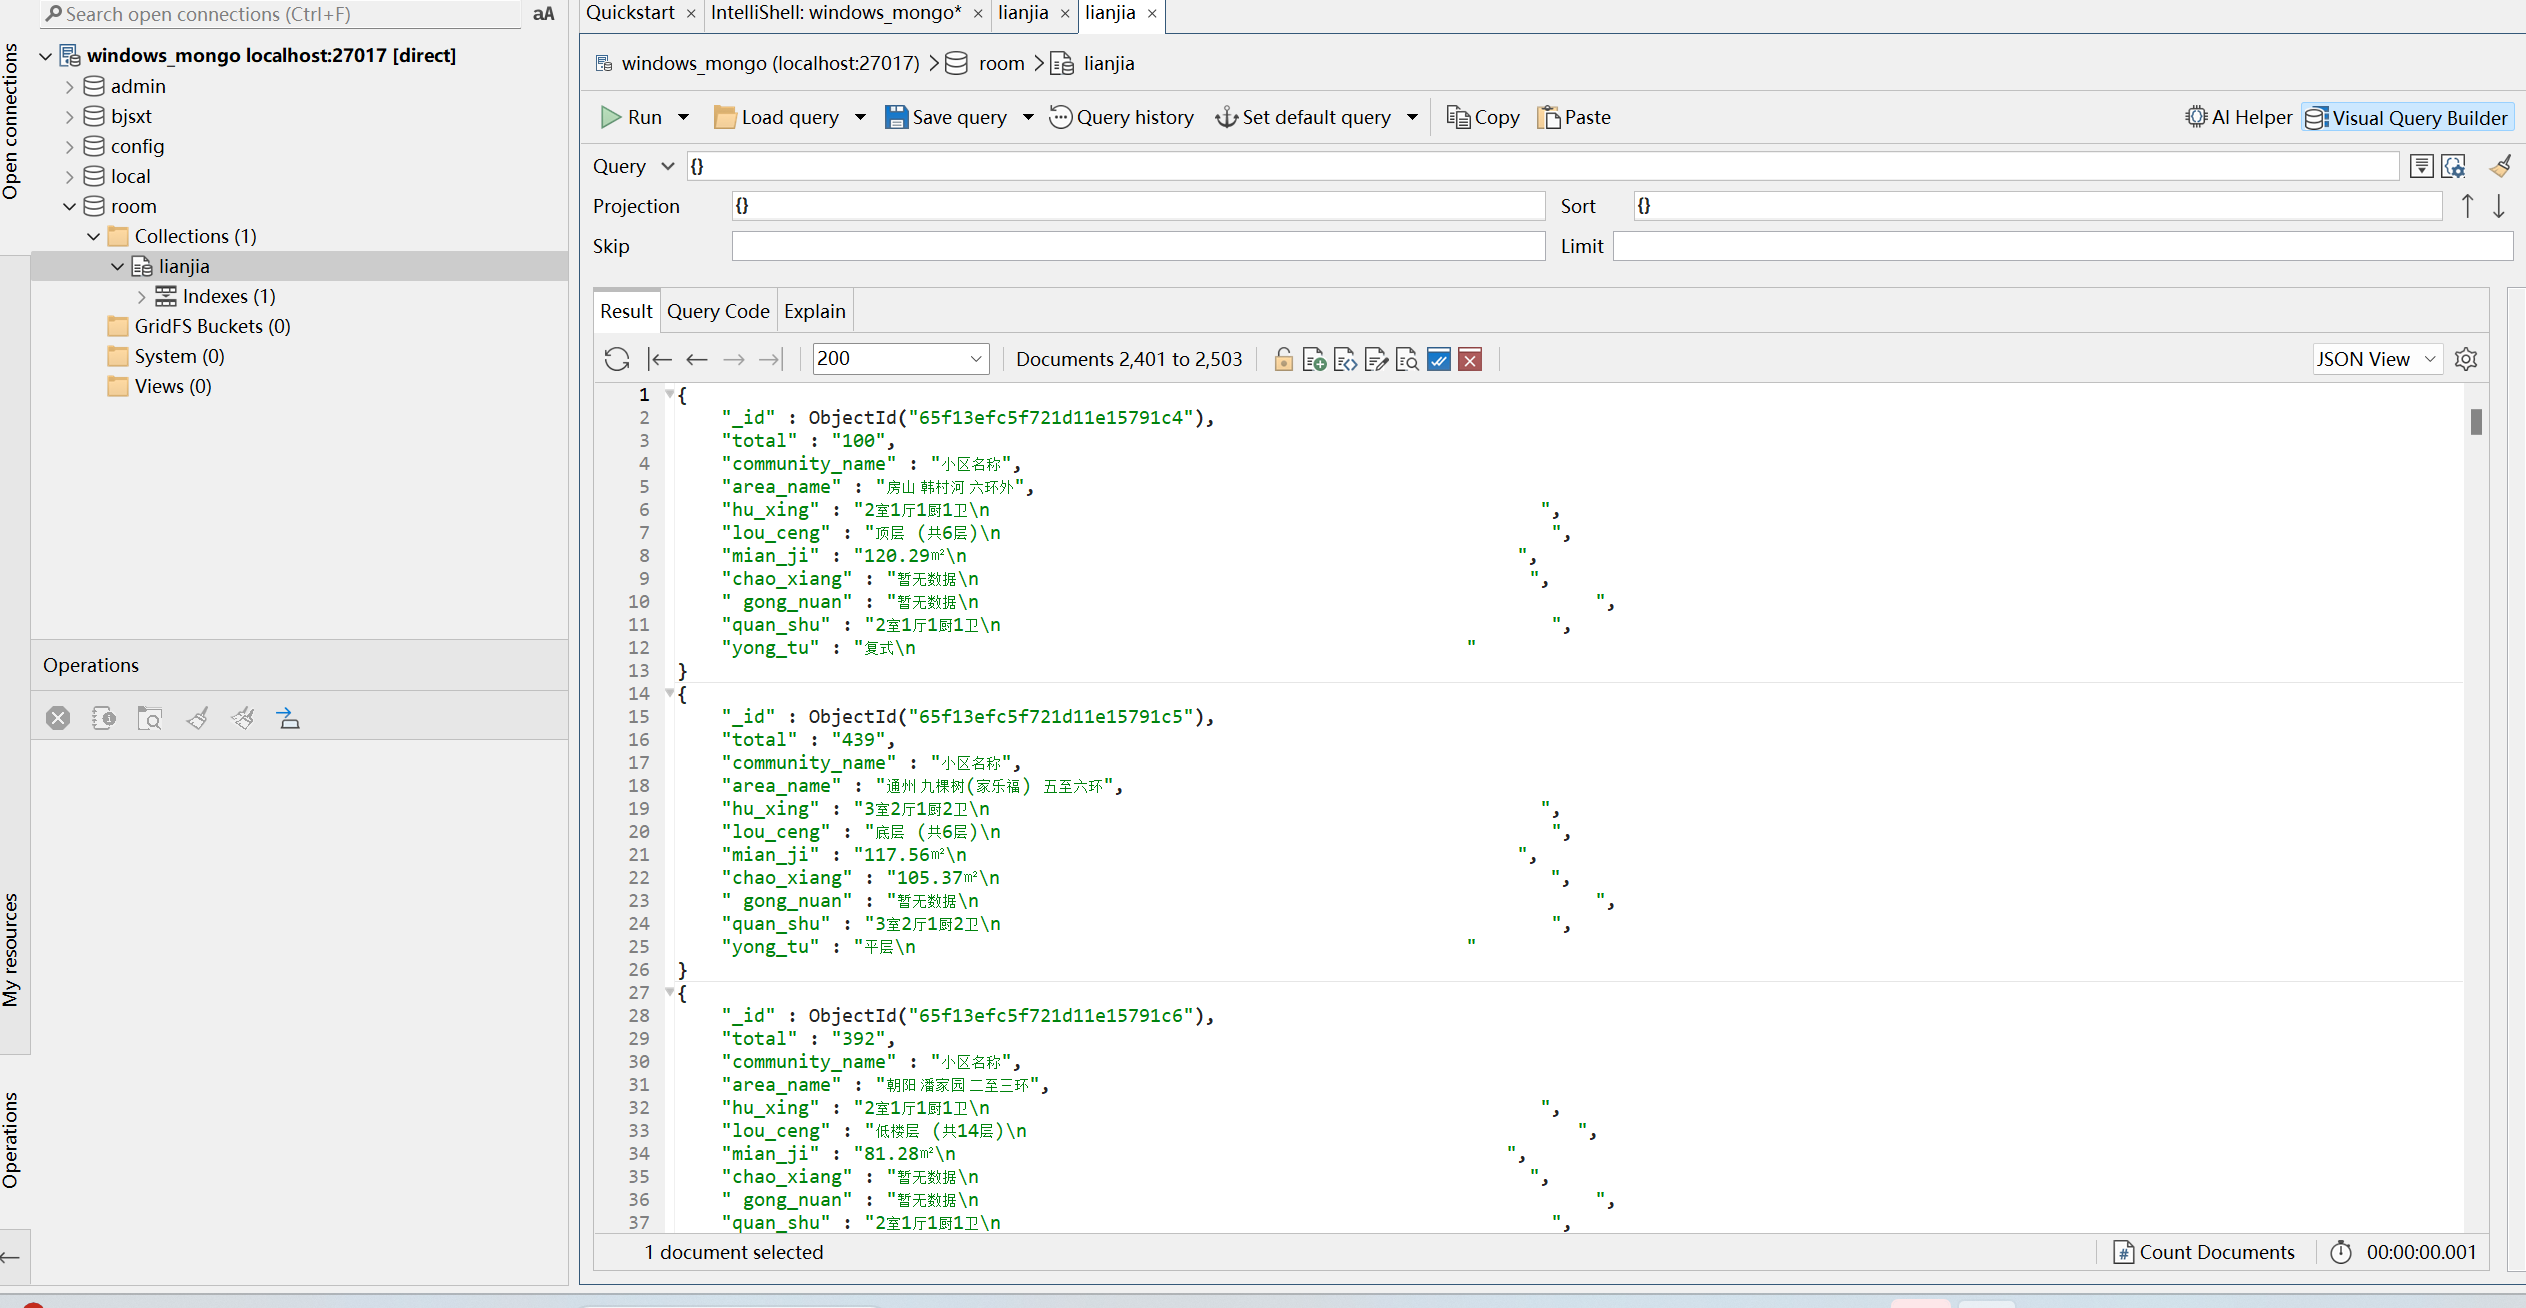Click the Paste icon in toolbar
This screenshot has width=2526, height=1308.
pyautogui.click(x=1574, y=115)
